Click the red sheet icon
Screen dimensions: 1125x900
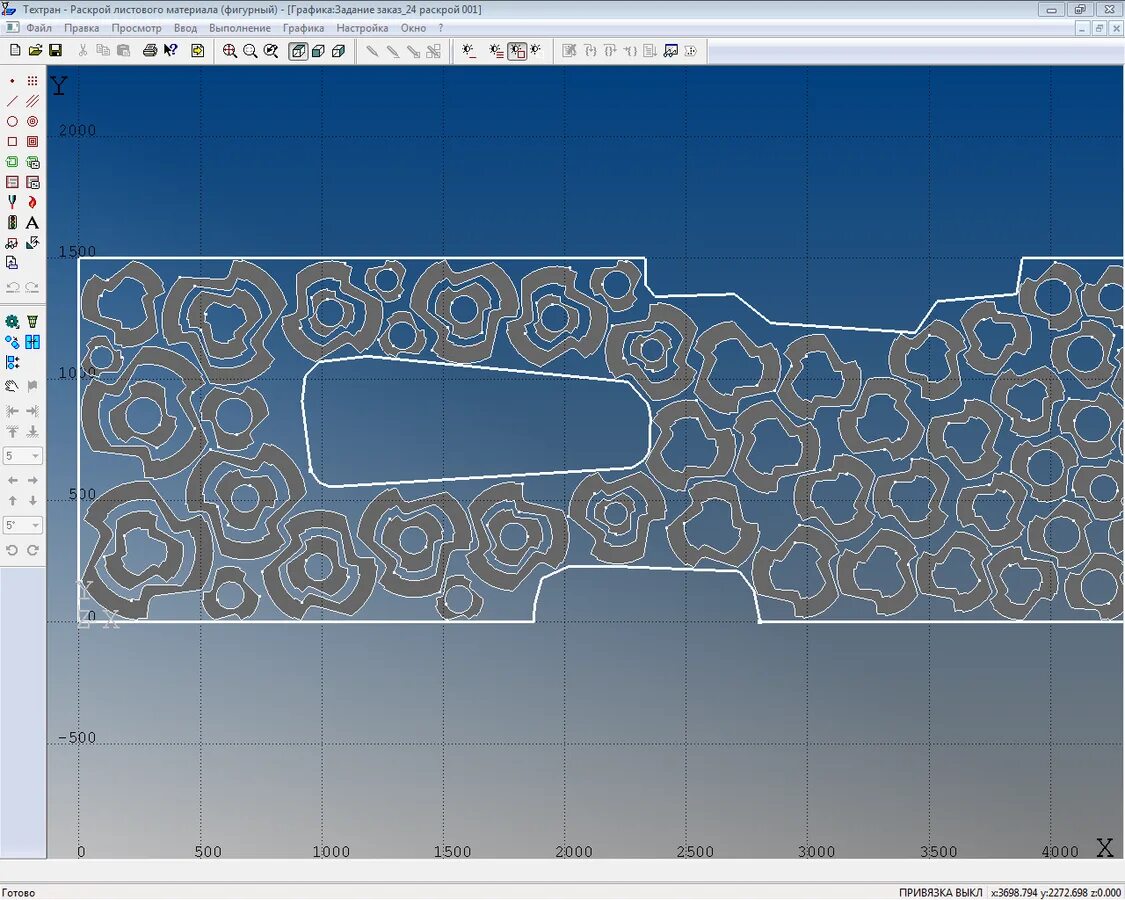(12, 182)
